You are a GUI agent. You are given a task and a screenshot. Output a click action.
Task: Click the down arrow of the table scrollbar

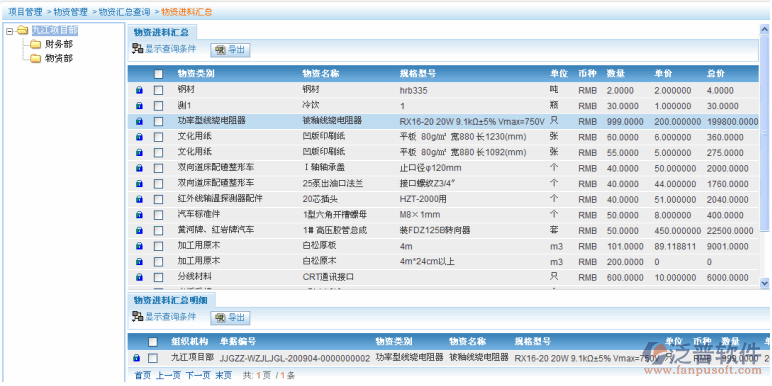(x=764, y=283)
